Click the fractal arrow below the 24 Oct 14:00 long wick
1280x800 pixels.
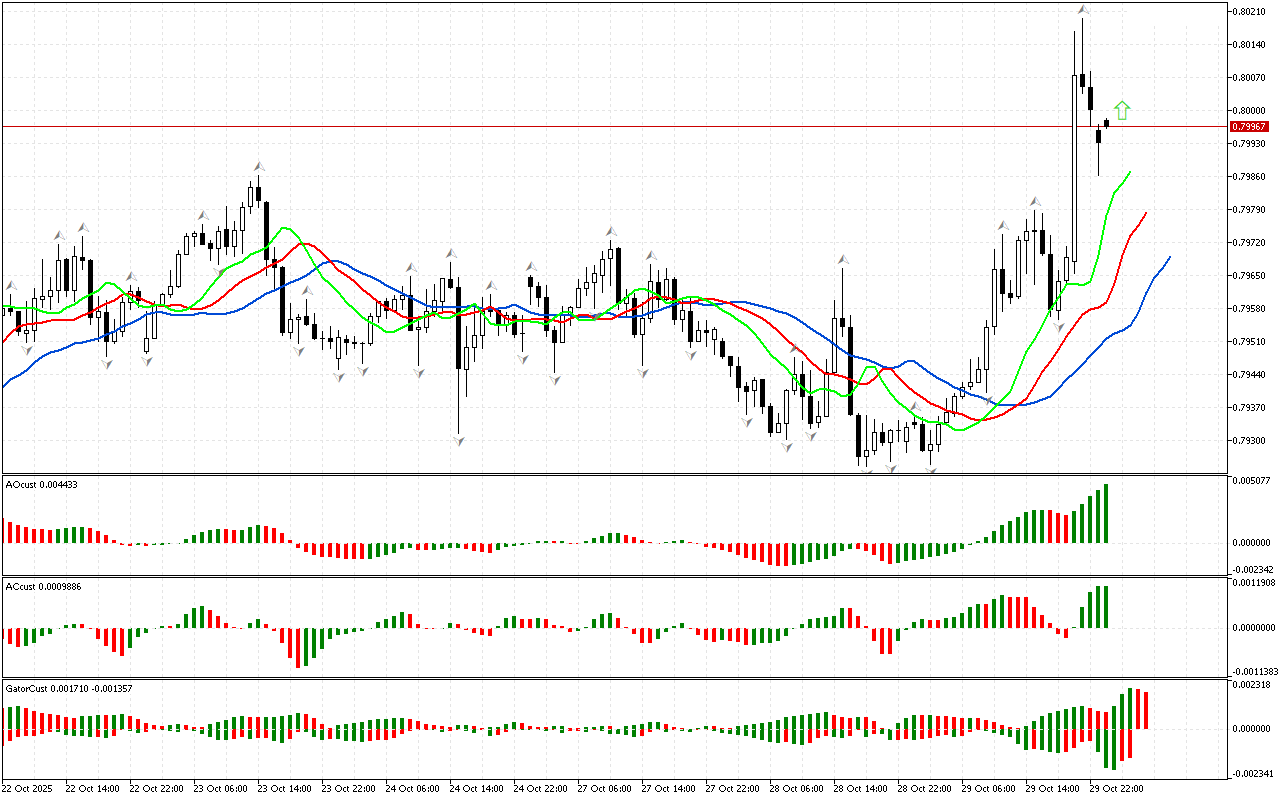(459, 440)
